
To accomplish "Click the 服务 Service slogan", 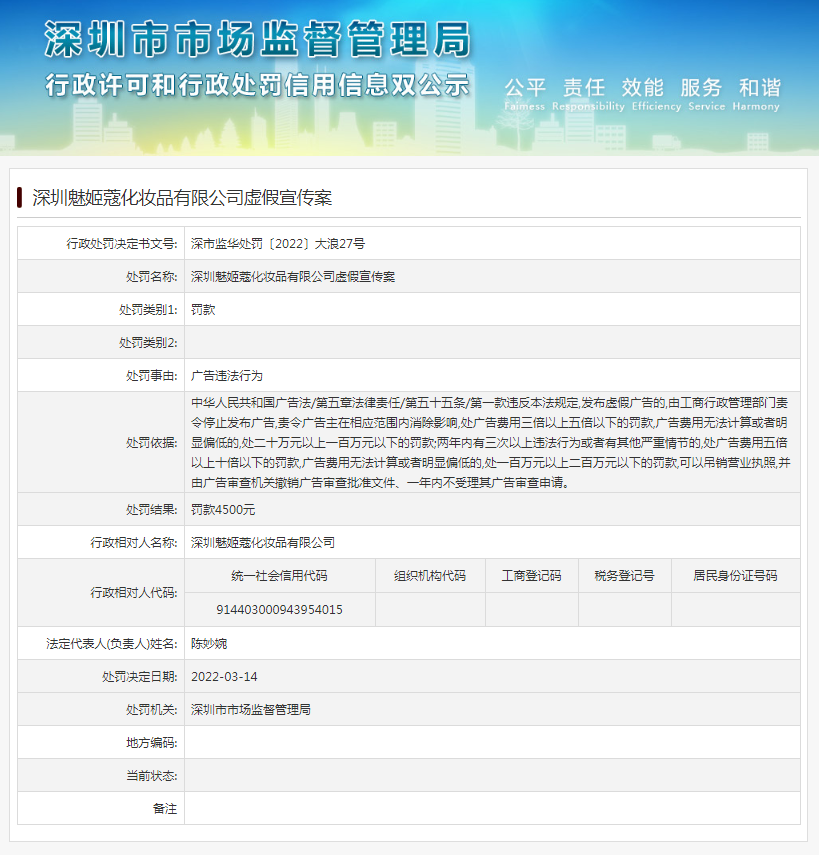I will coord(706,94).
